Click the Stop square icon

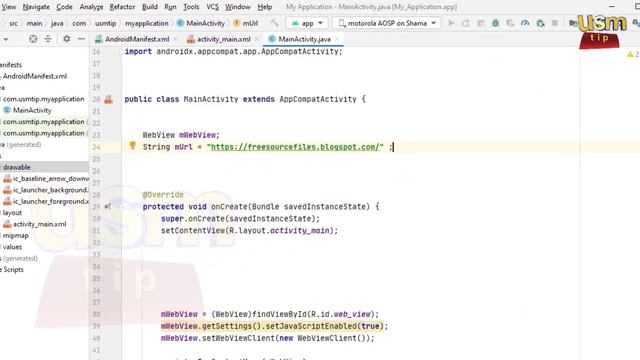[x=555, y=23]
